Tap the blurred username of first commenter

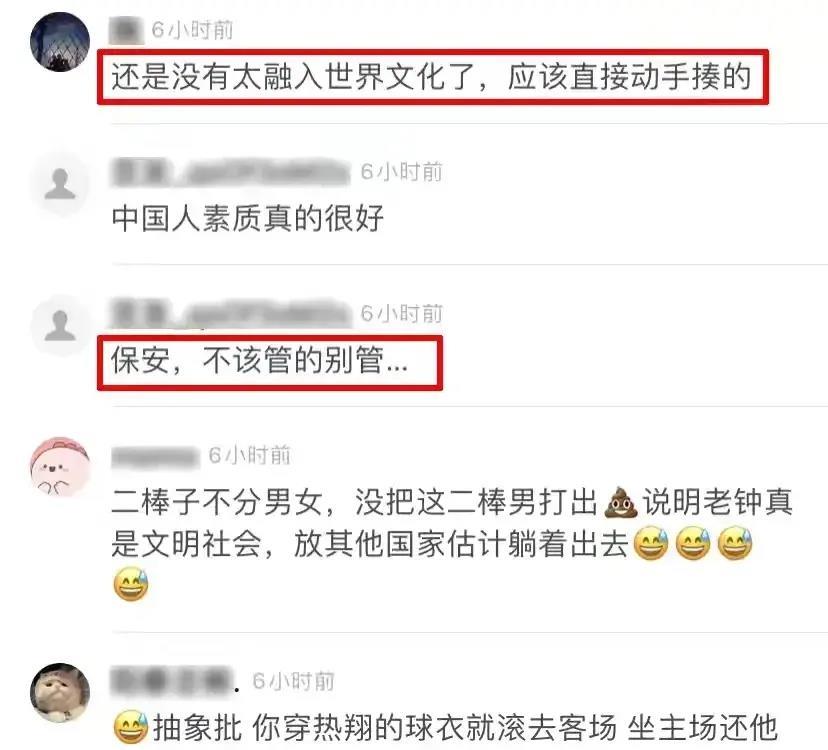(126, 30)
